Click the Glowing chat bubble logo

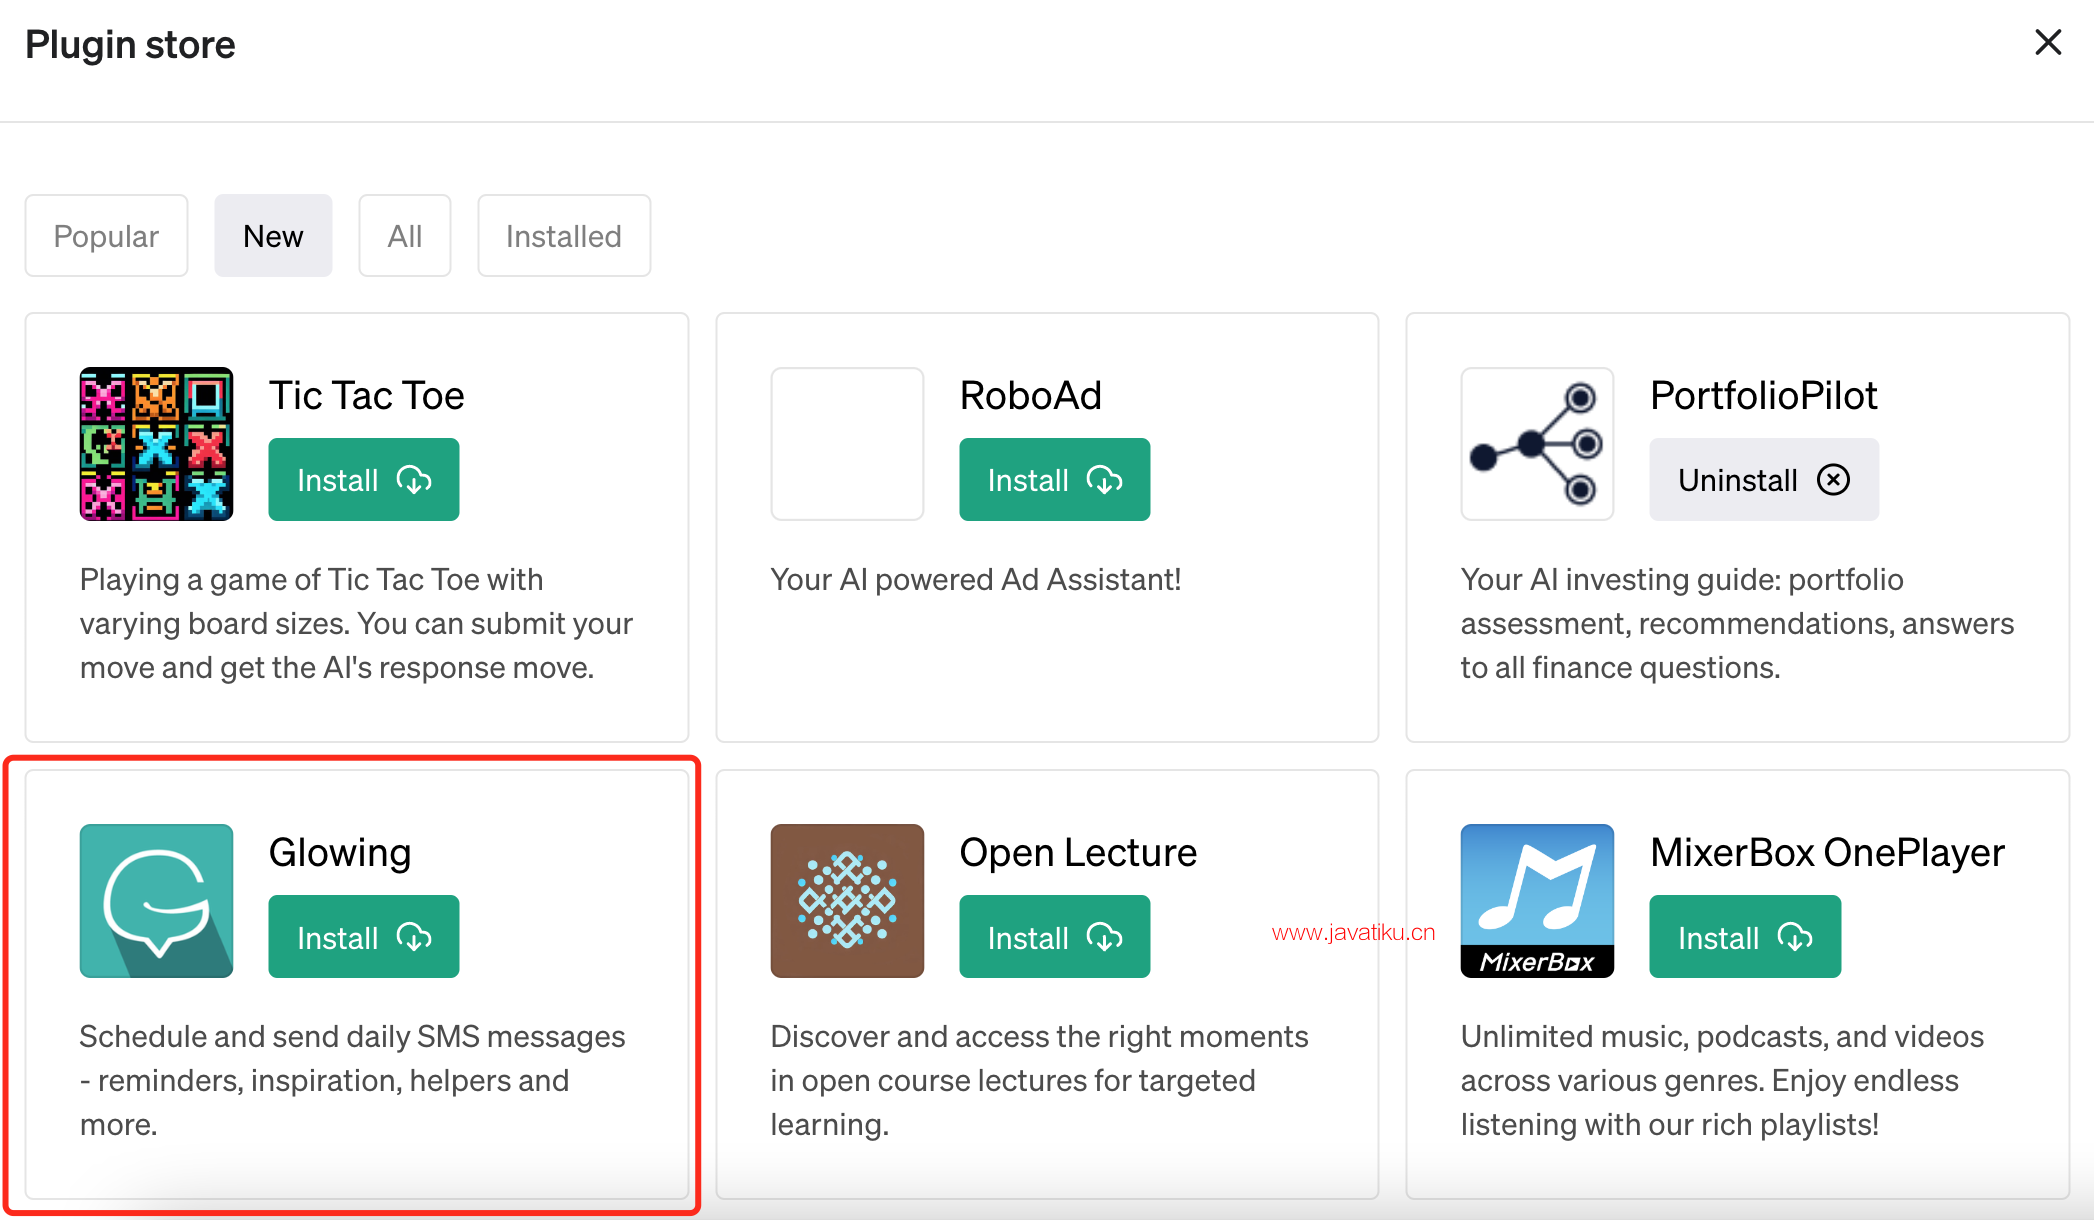click(156, 901)
